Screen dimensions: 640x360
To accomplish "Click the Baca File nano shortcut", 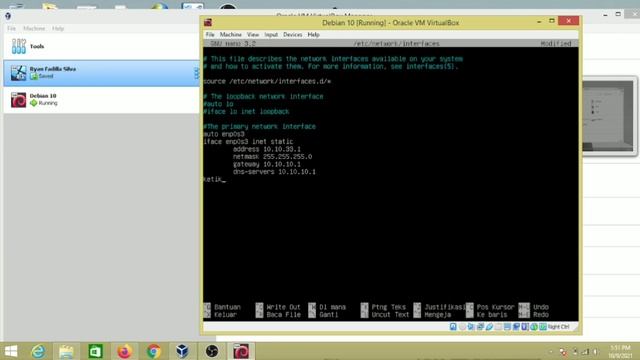I will [278, 315].
